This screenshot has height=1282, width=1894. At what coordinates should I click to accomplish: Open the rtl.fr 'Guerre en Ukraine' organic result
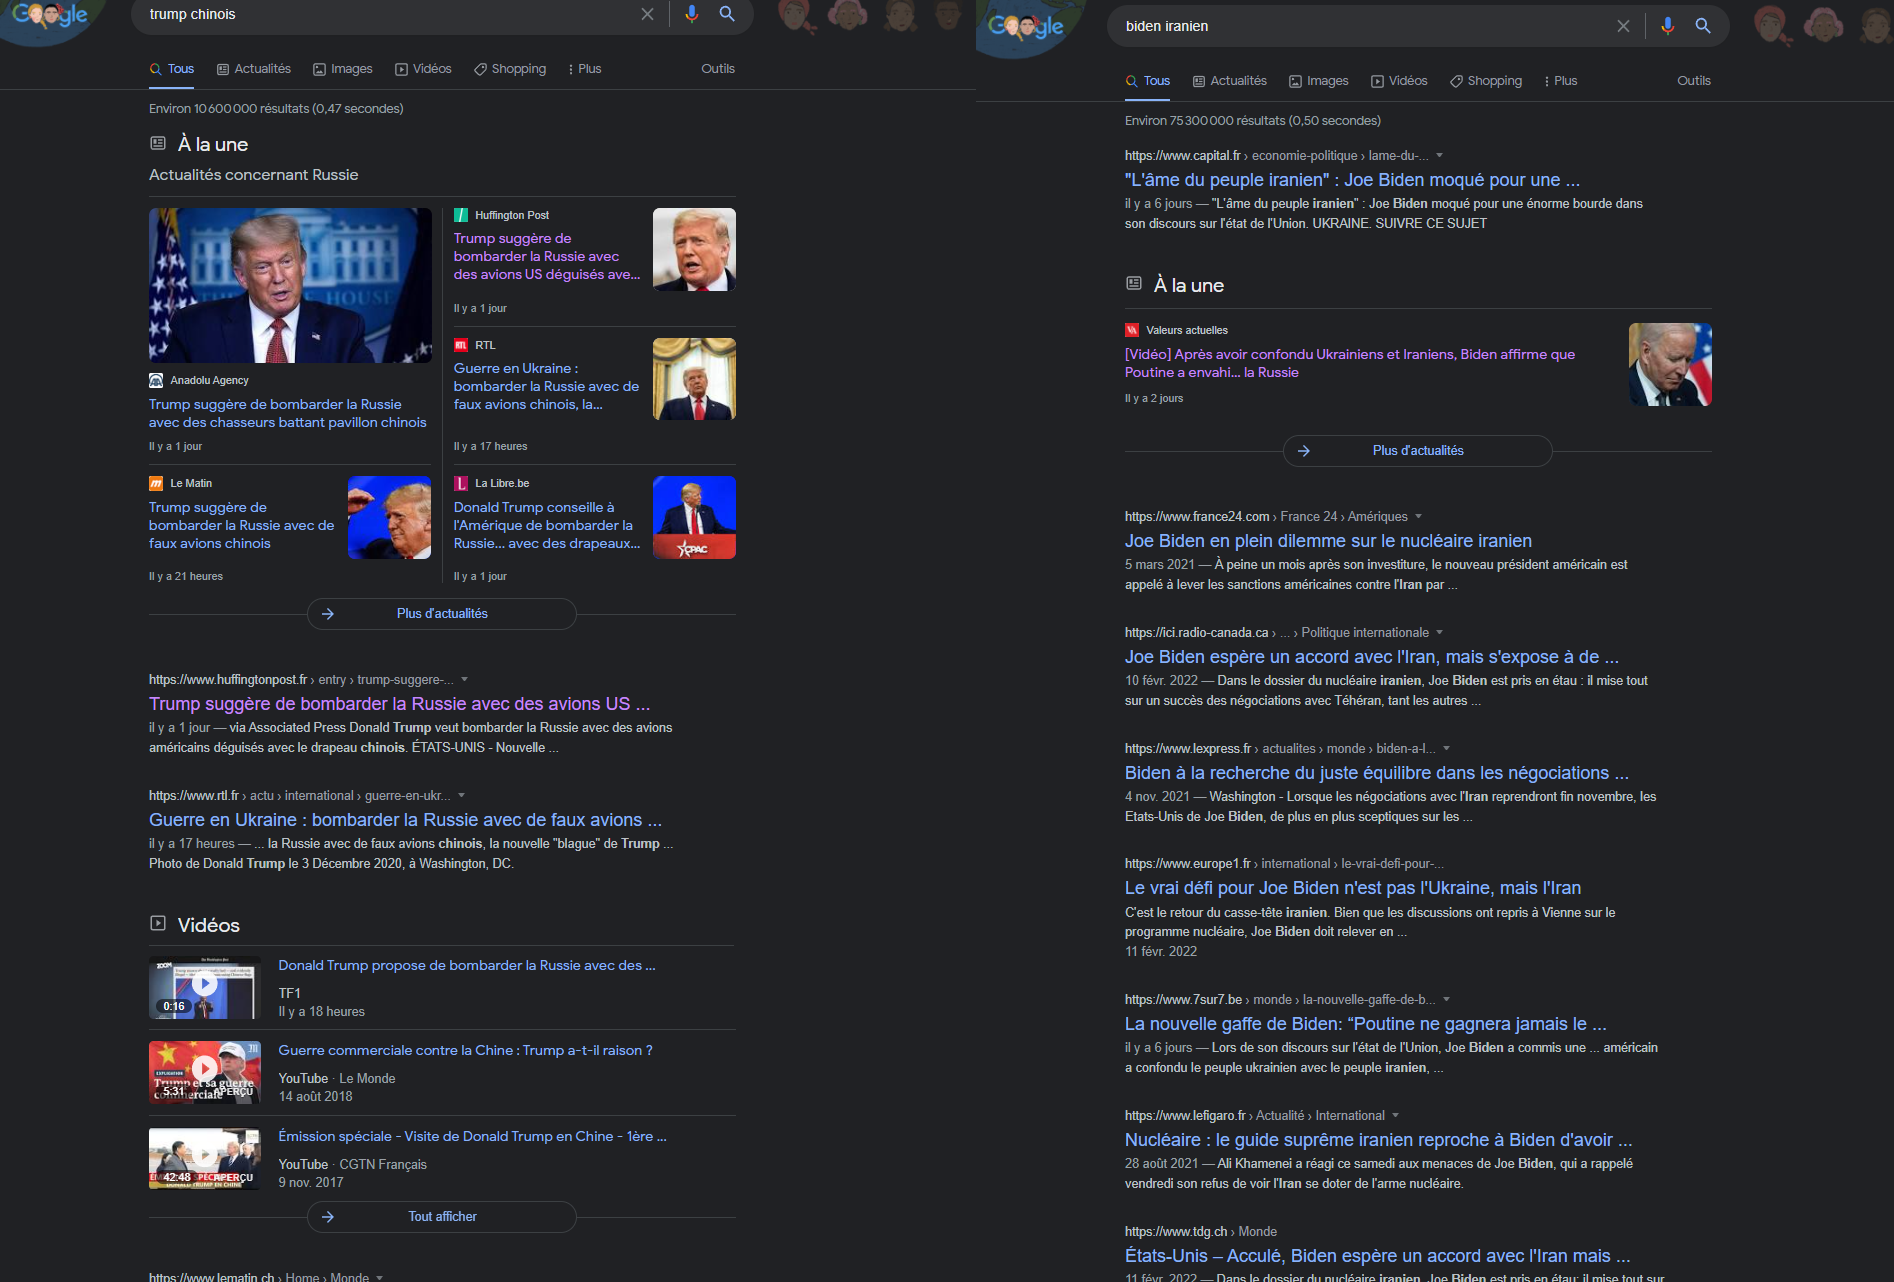coord(405,821)
